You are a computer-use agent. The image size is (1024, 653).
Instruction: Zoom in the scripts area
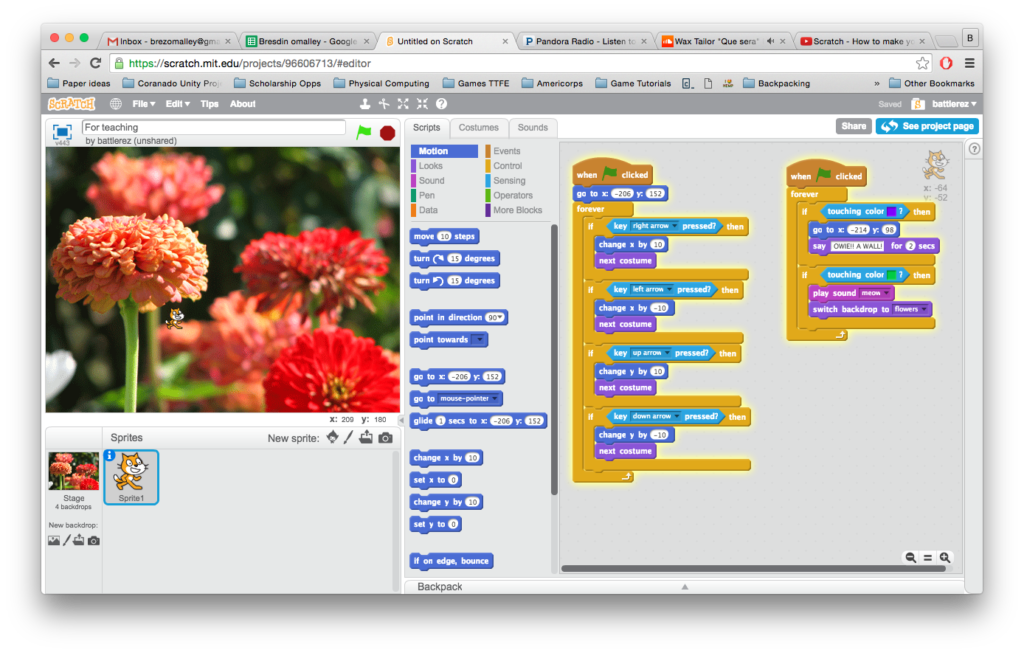[x=945, y=558]
